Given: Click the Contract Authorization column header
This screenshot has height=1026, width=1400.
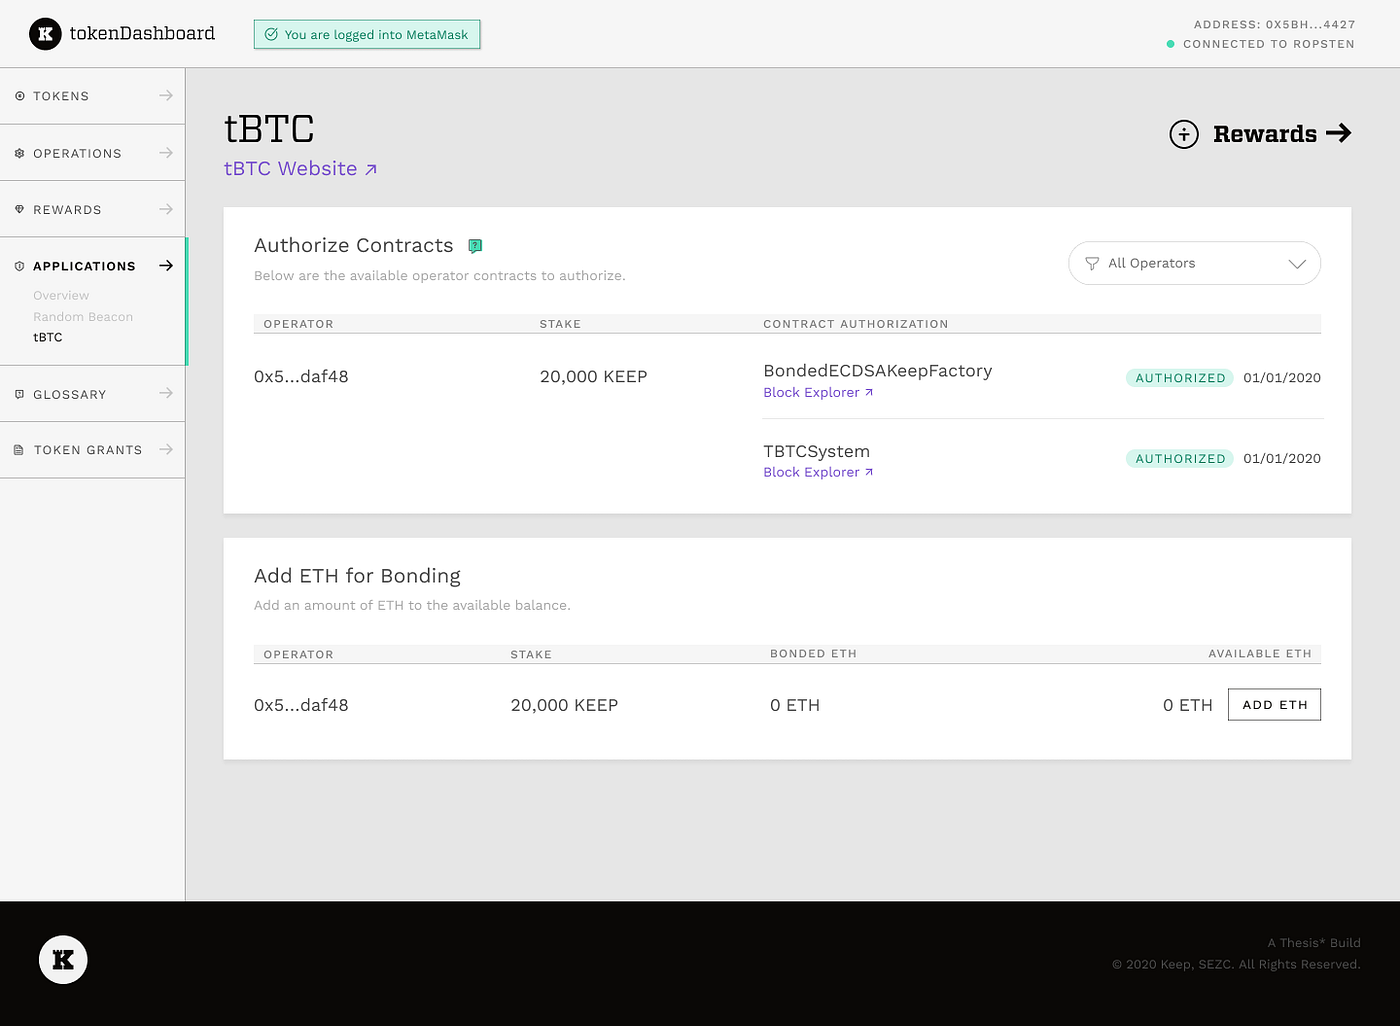Looking at the screenshot, I should pos(855,324).
